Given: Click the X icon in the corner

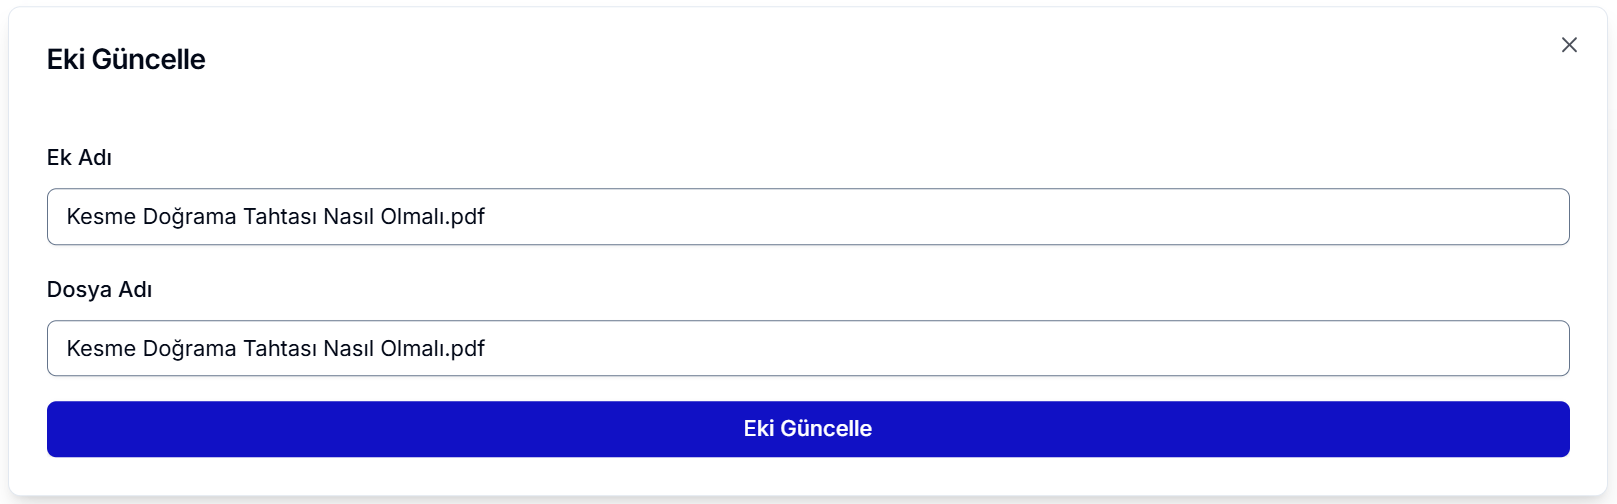Looking at the screenshot, I should click(x=1569, y=45).
